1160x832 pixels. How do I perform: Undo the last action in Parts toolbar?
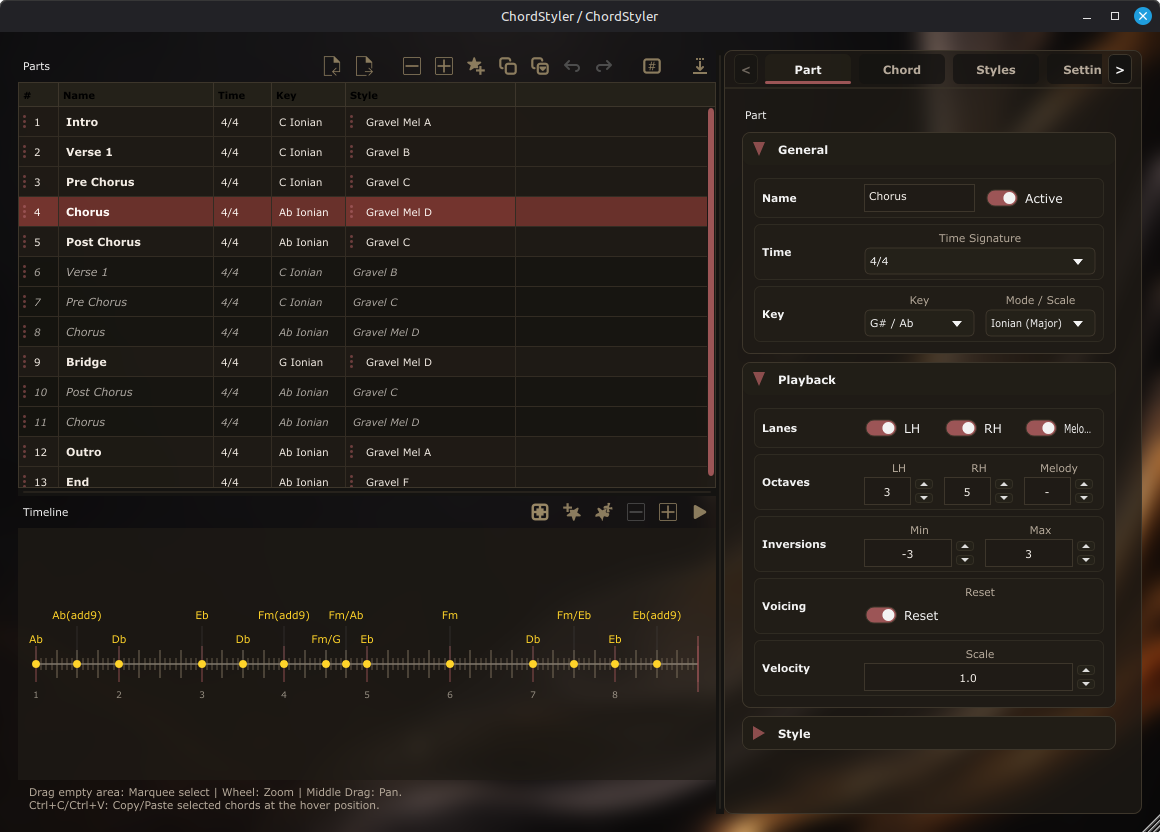tap(572, 66)
